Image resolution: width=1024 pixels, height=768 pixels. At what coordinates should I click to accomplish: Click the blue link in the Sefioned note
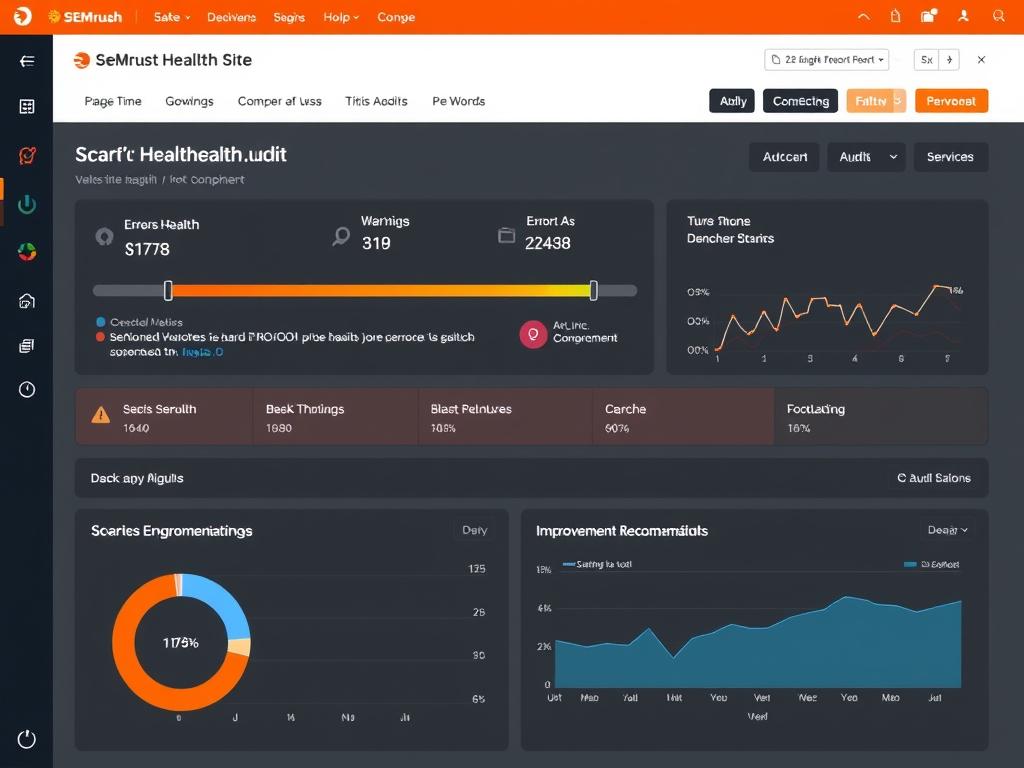point(202,352)
